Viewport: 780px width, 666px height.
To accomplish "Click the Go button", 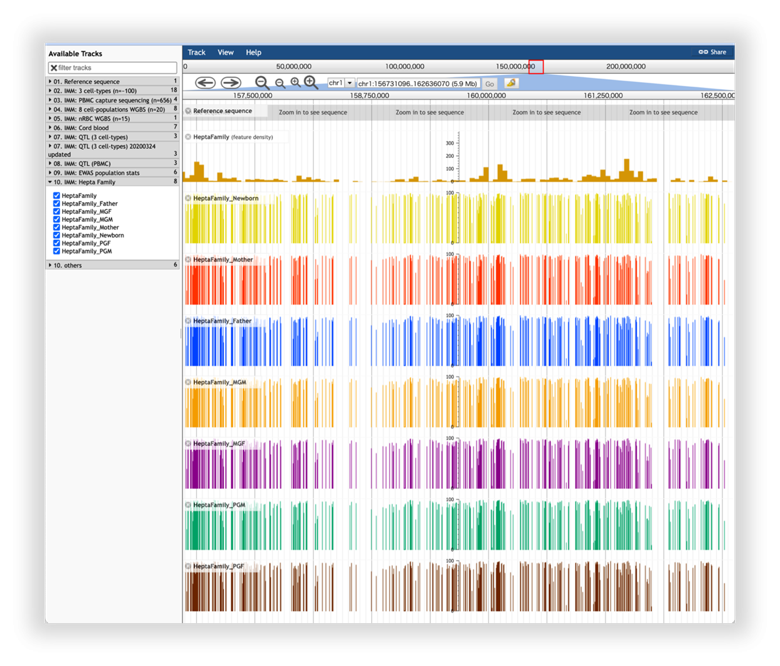I will coord(489,84).
